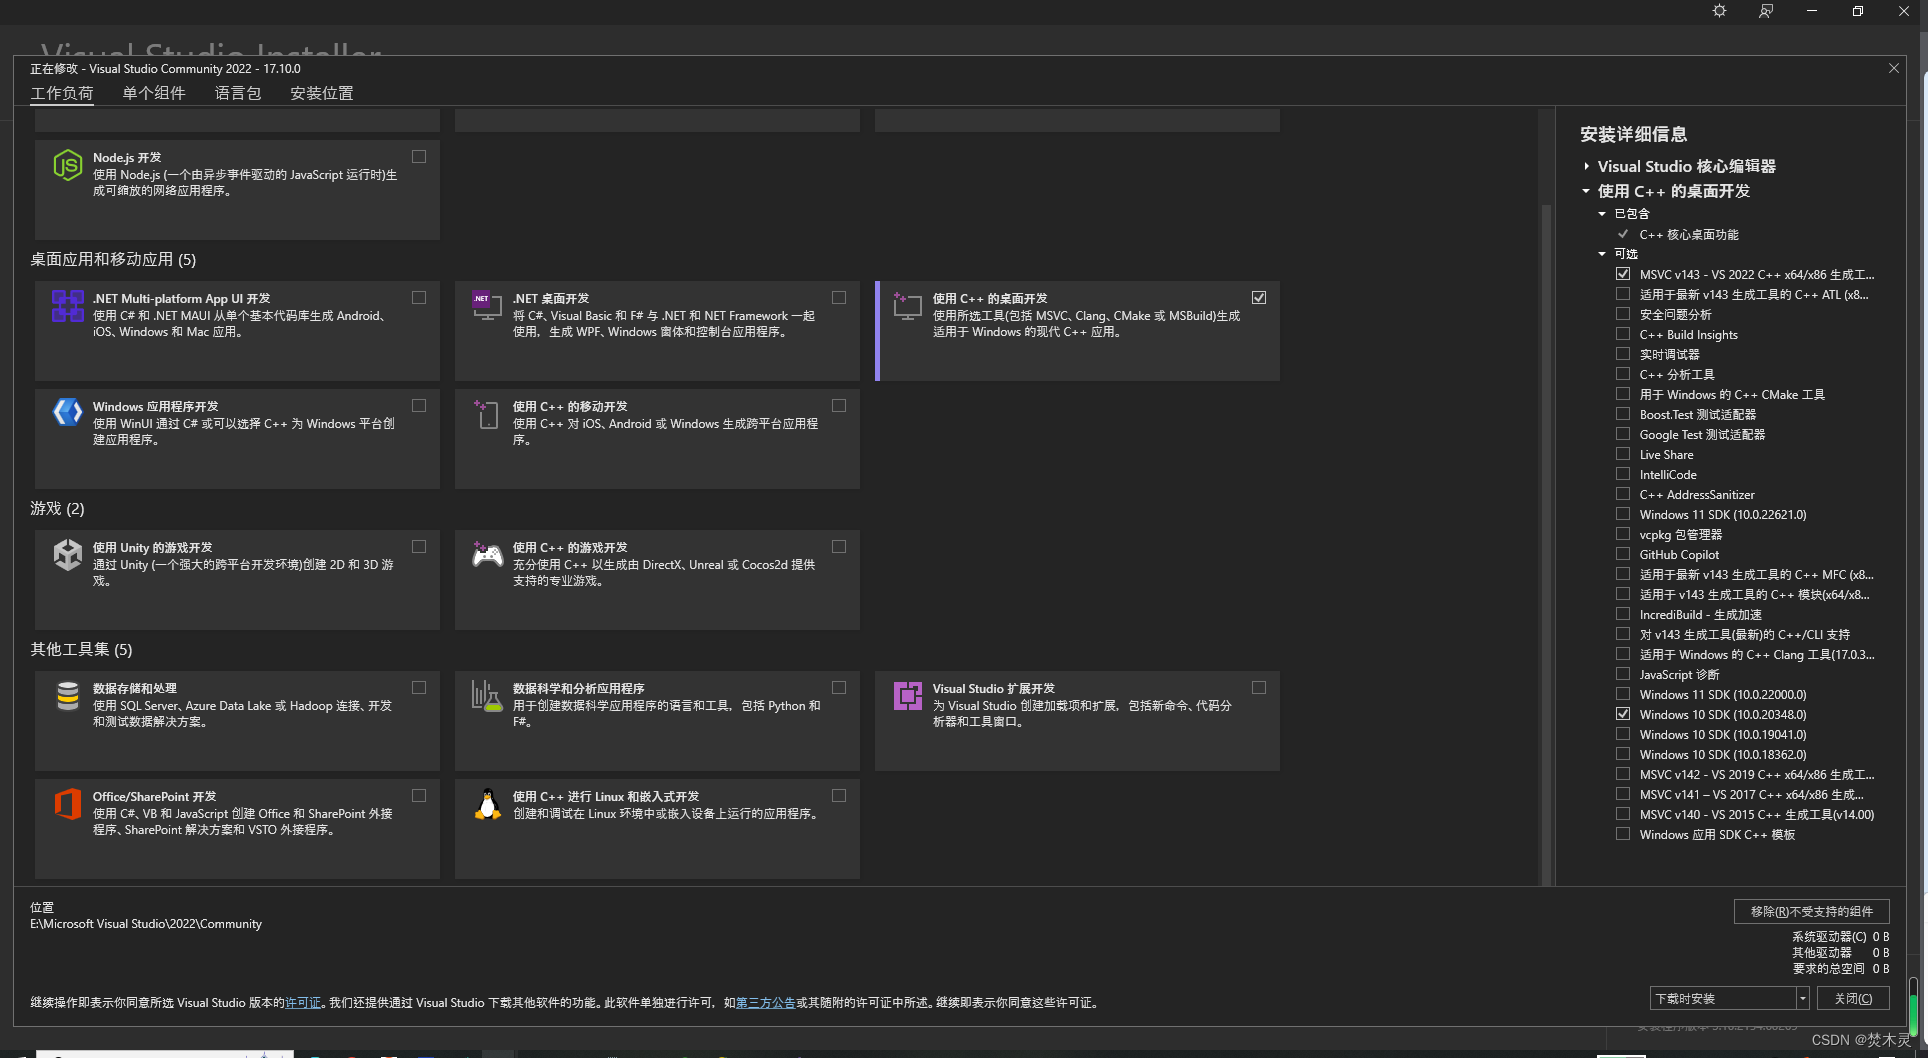Enable C++ AddressSanitizer option

pos(1623,494)
